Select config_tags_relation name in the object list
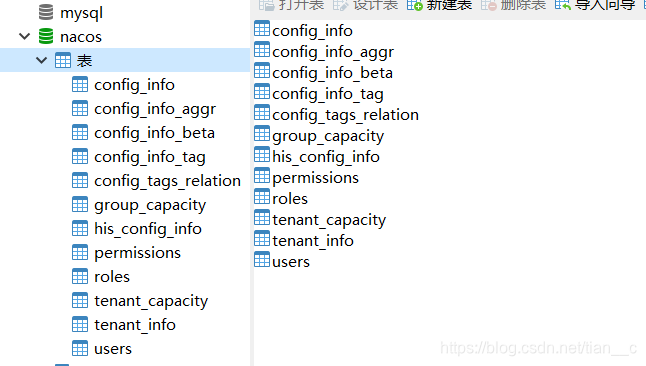Viewport: 646px width, 366px height. click(345, 115)
